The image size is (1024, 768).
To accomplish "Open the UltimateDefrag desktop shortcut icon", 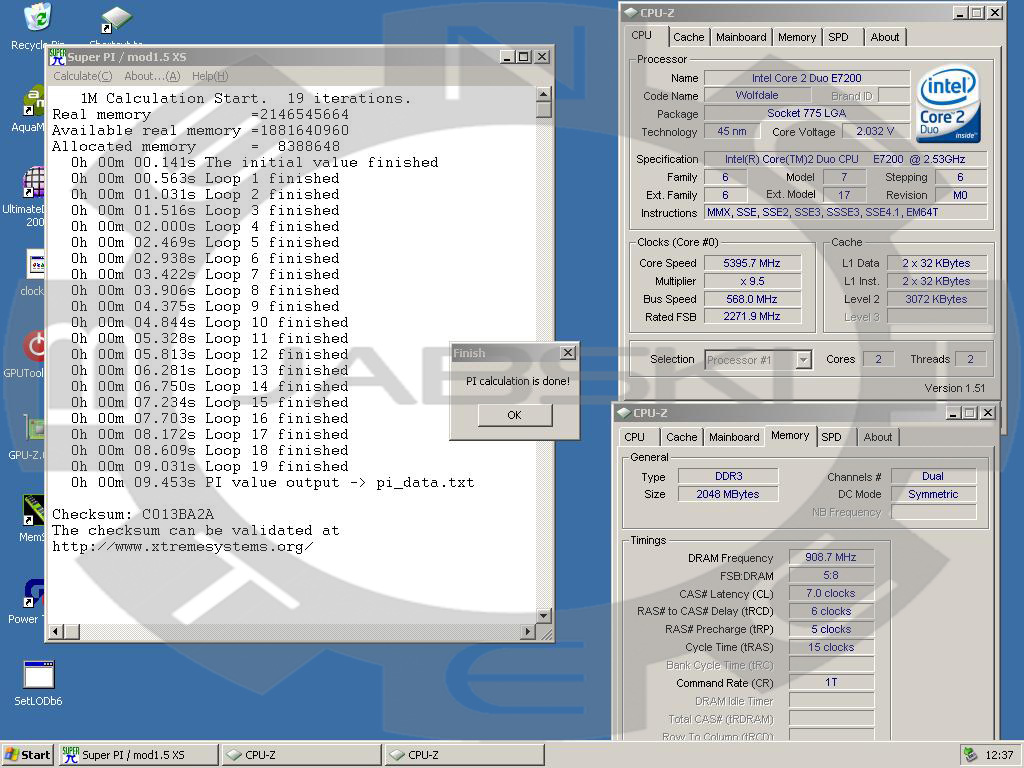I will (x=34, y=182).
